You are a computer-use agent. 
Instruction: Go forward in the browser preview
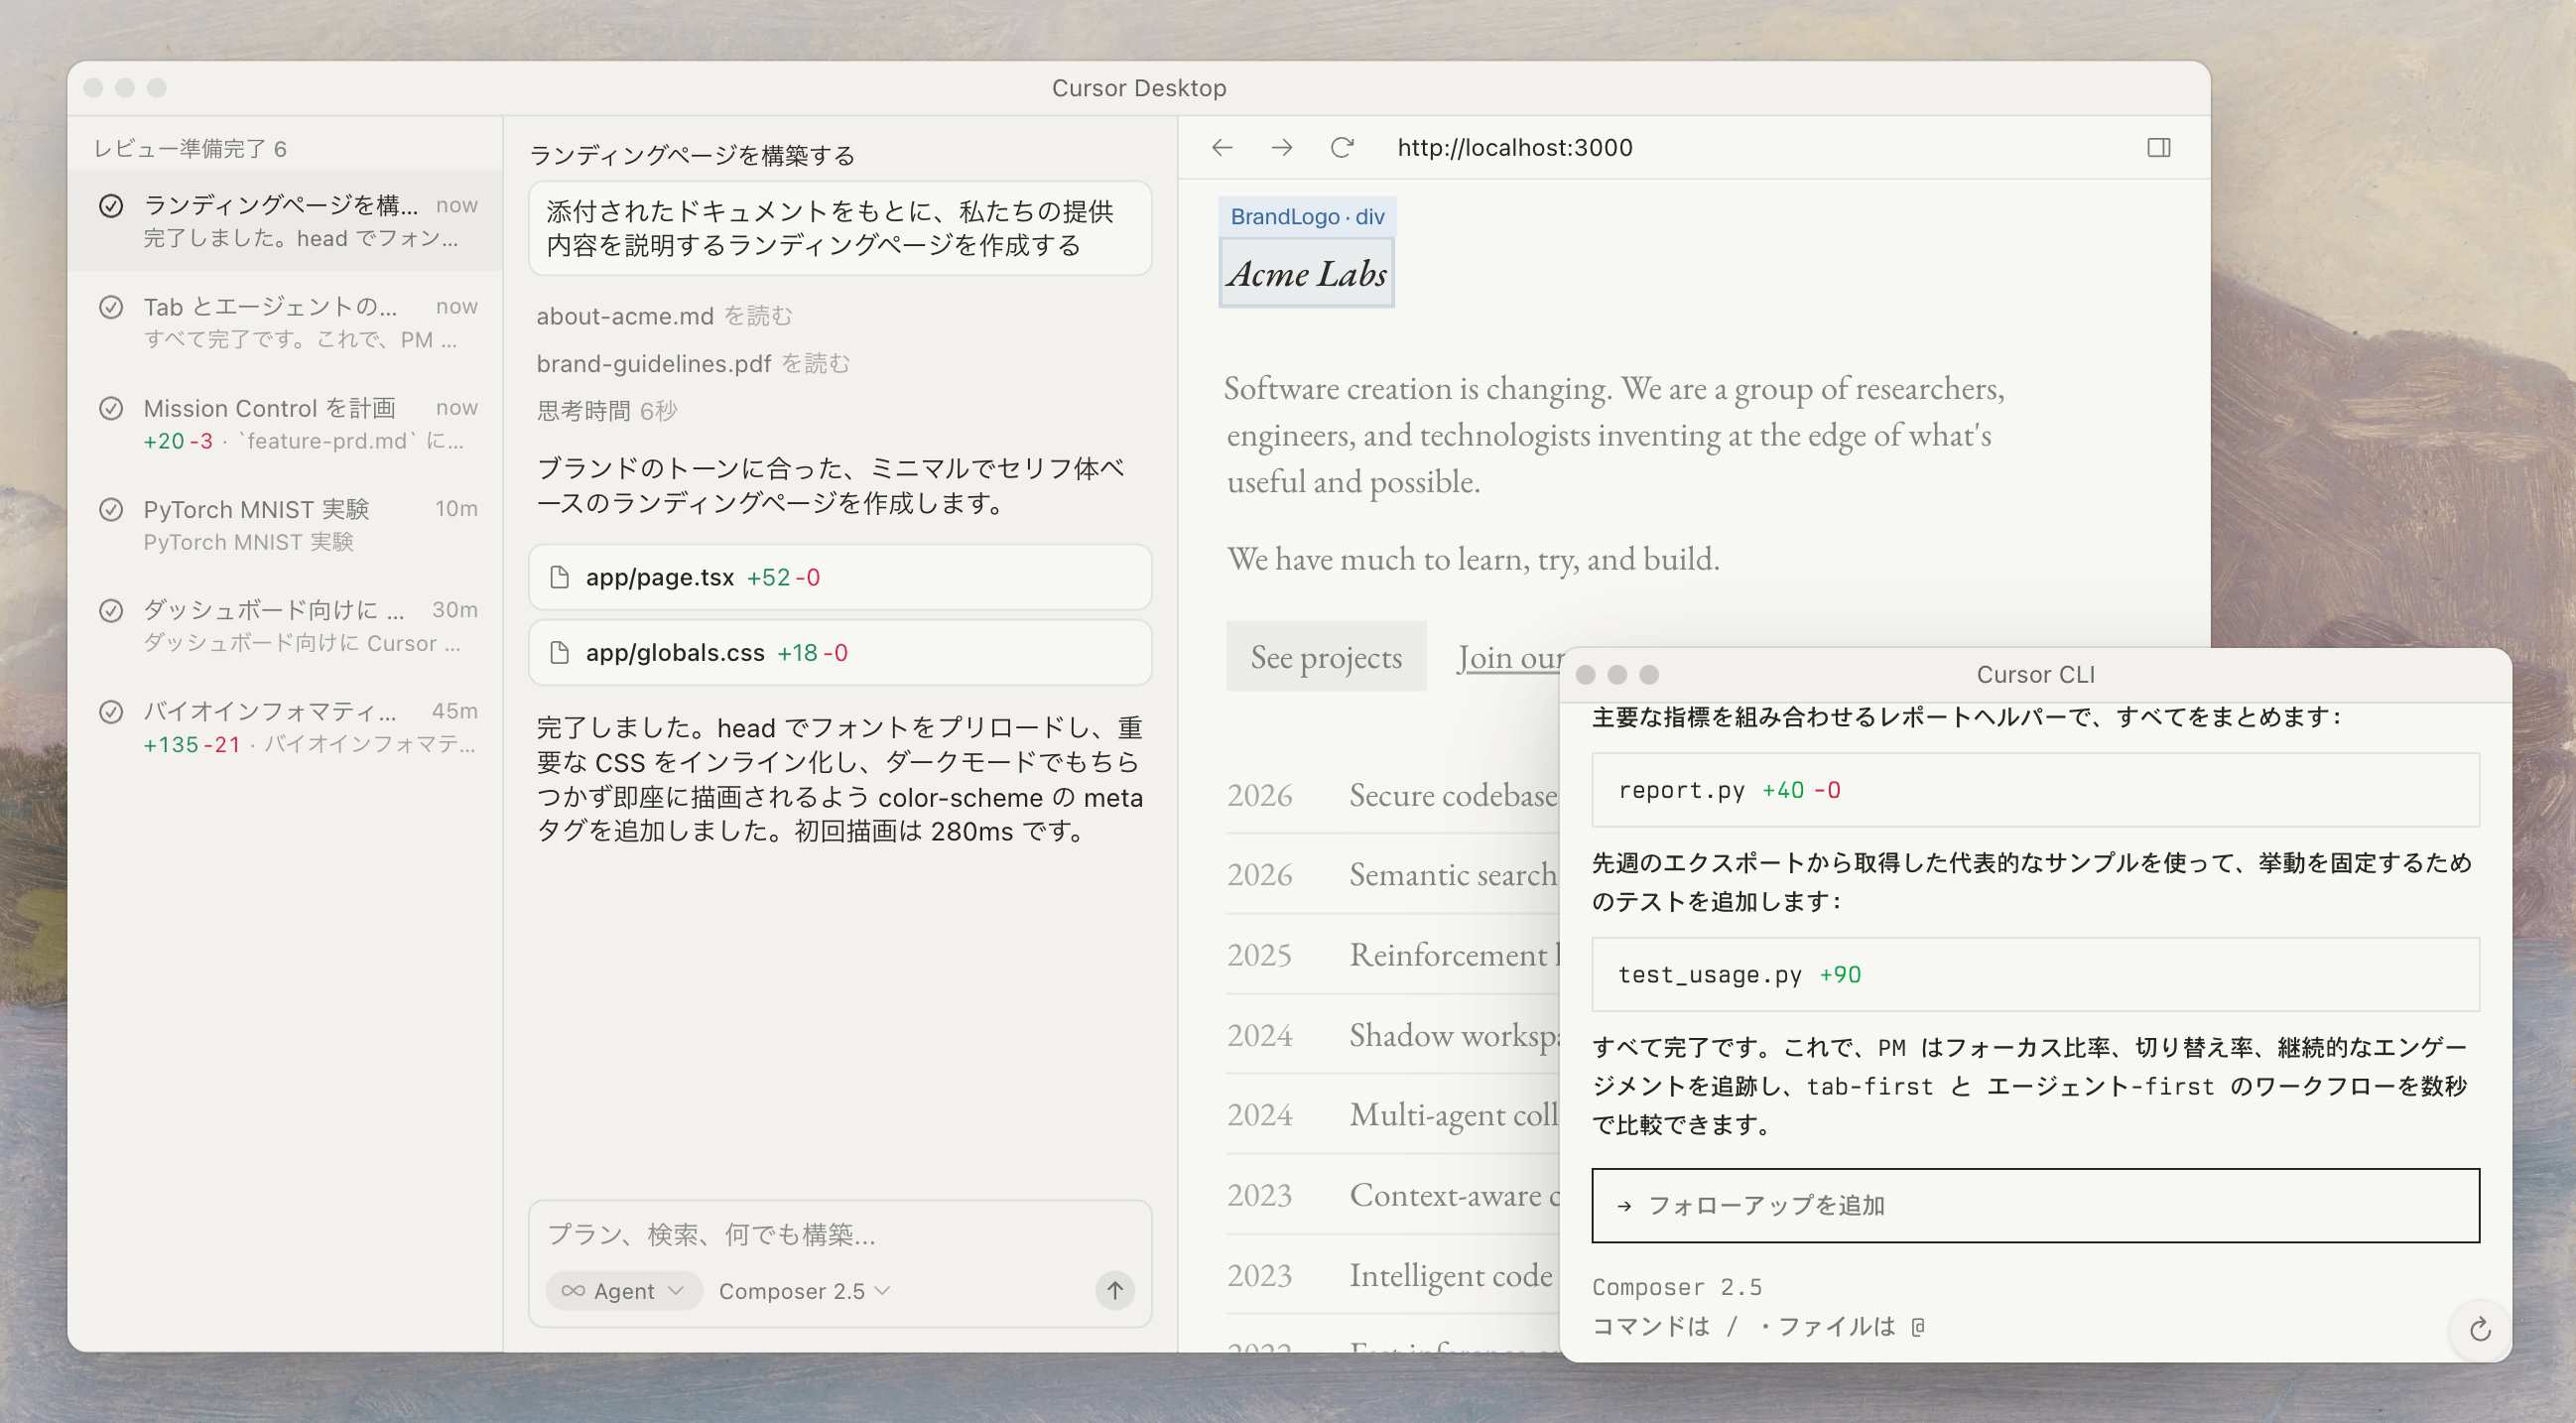click(x=1282, y=148)
